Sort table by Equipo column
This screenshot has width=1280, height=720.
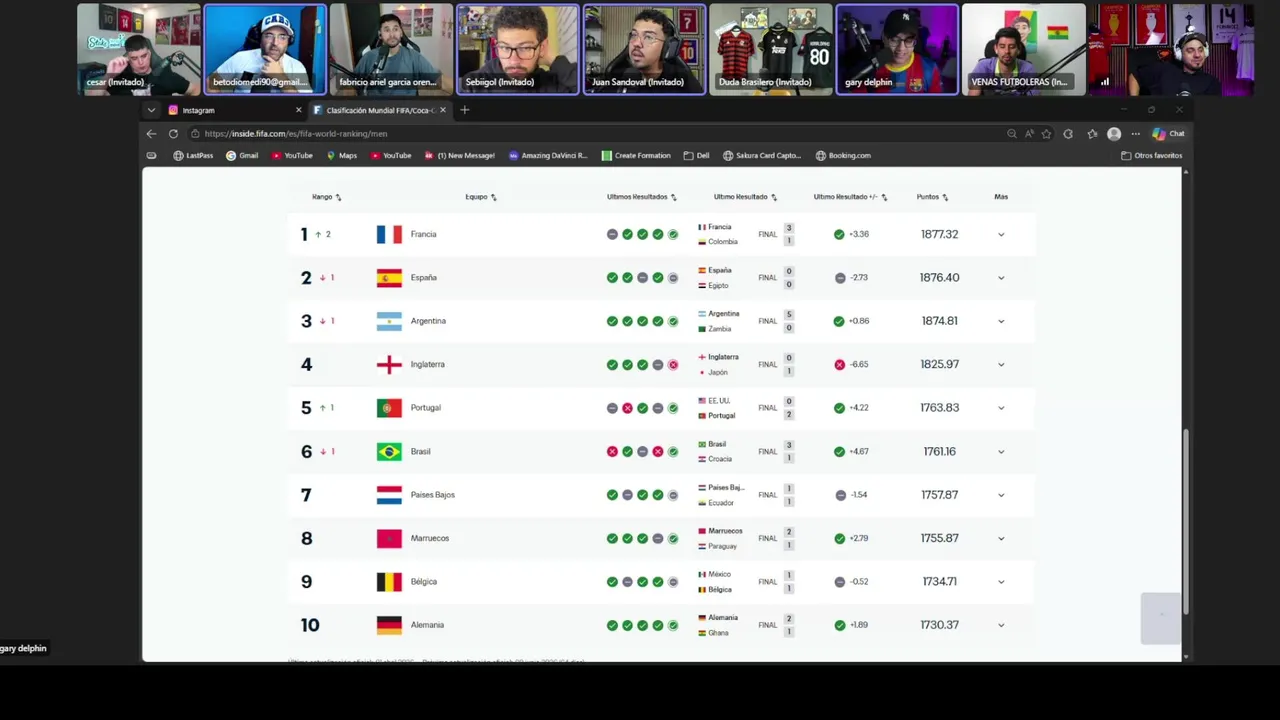(x=481, y=197)
